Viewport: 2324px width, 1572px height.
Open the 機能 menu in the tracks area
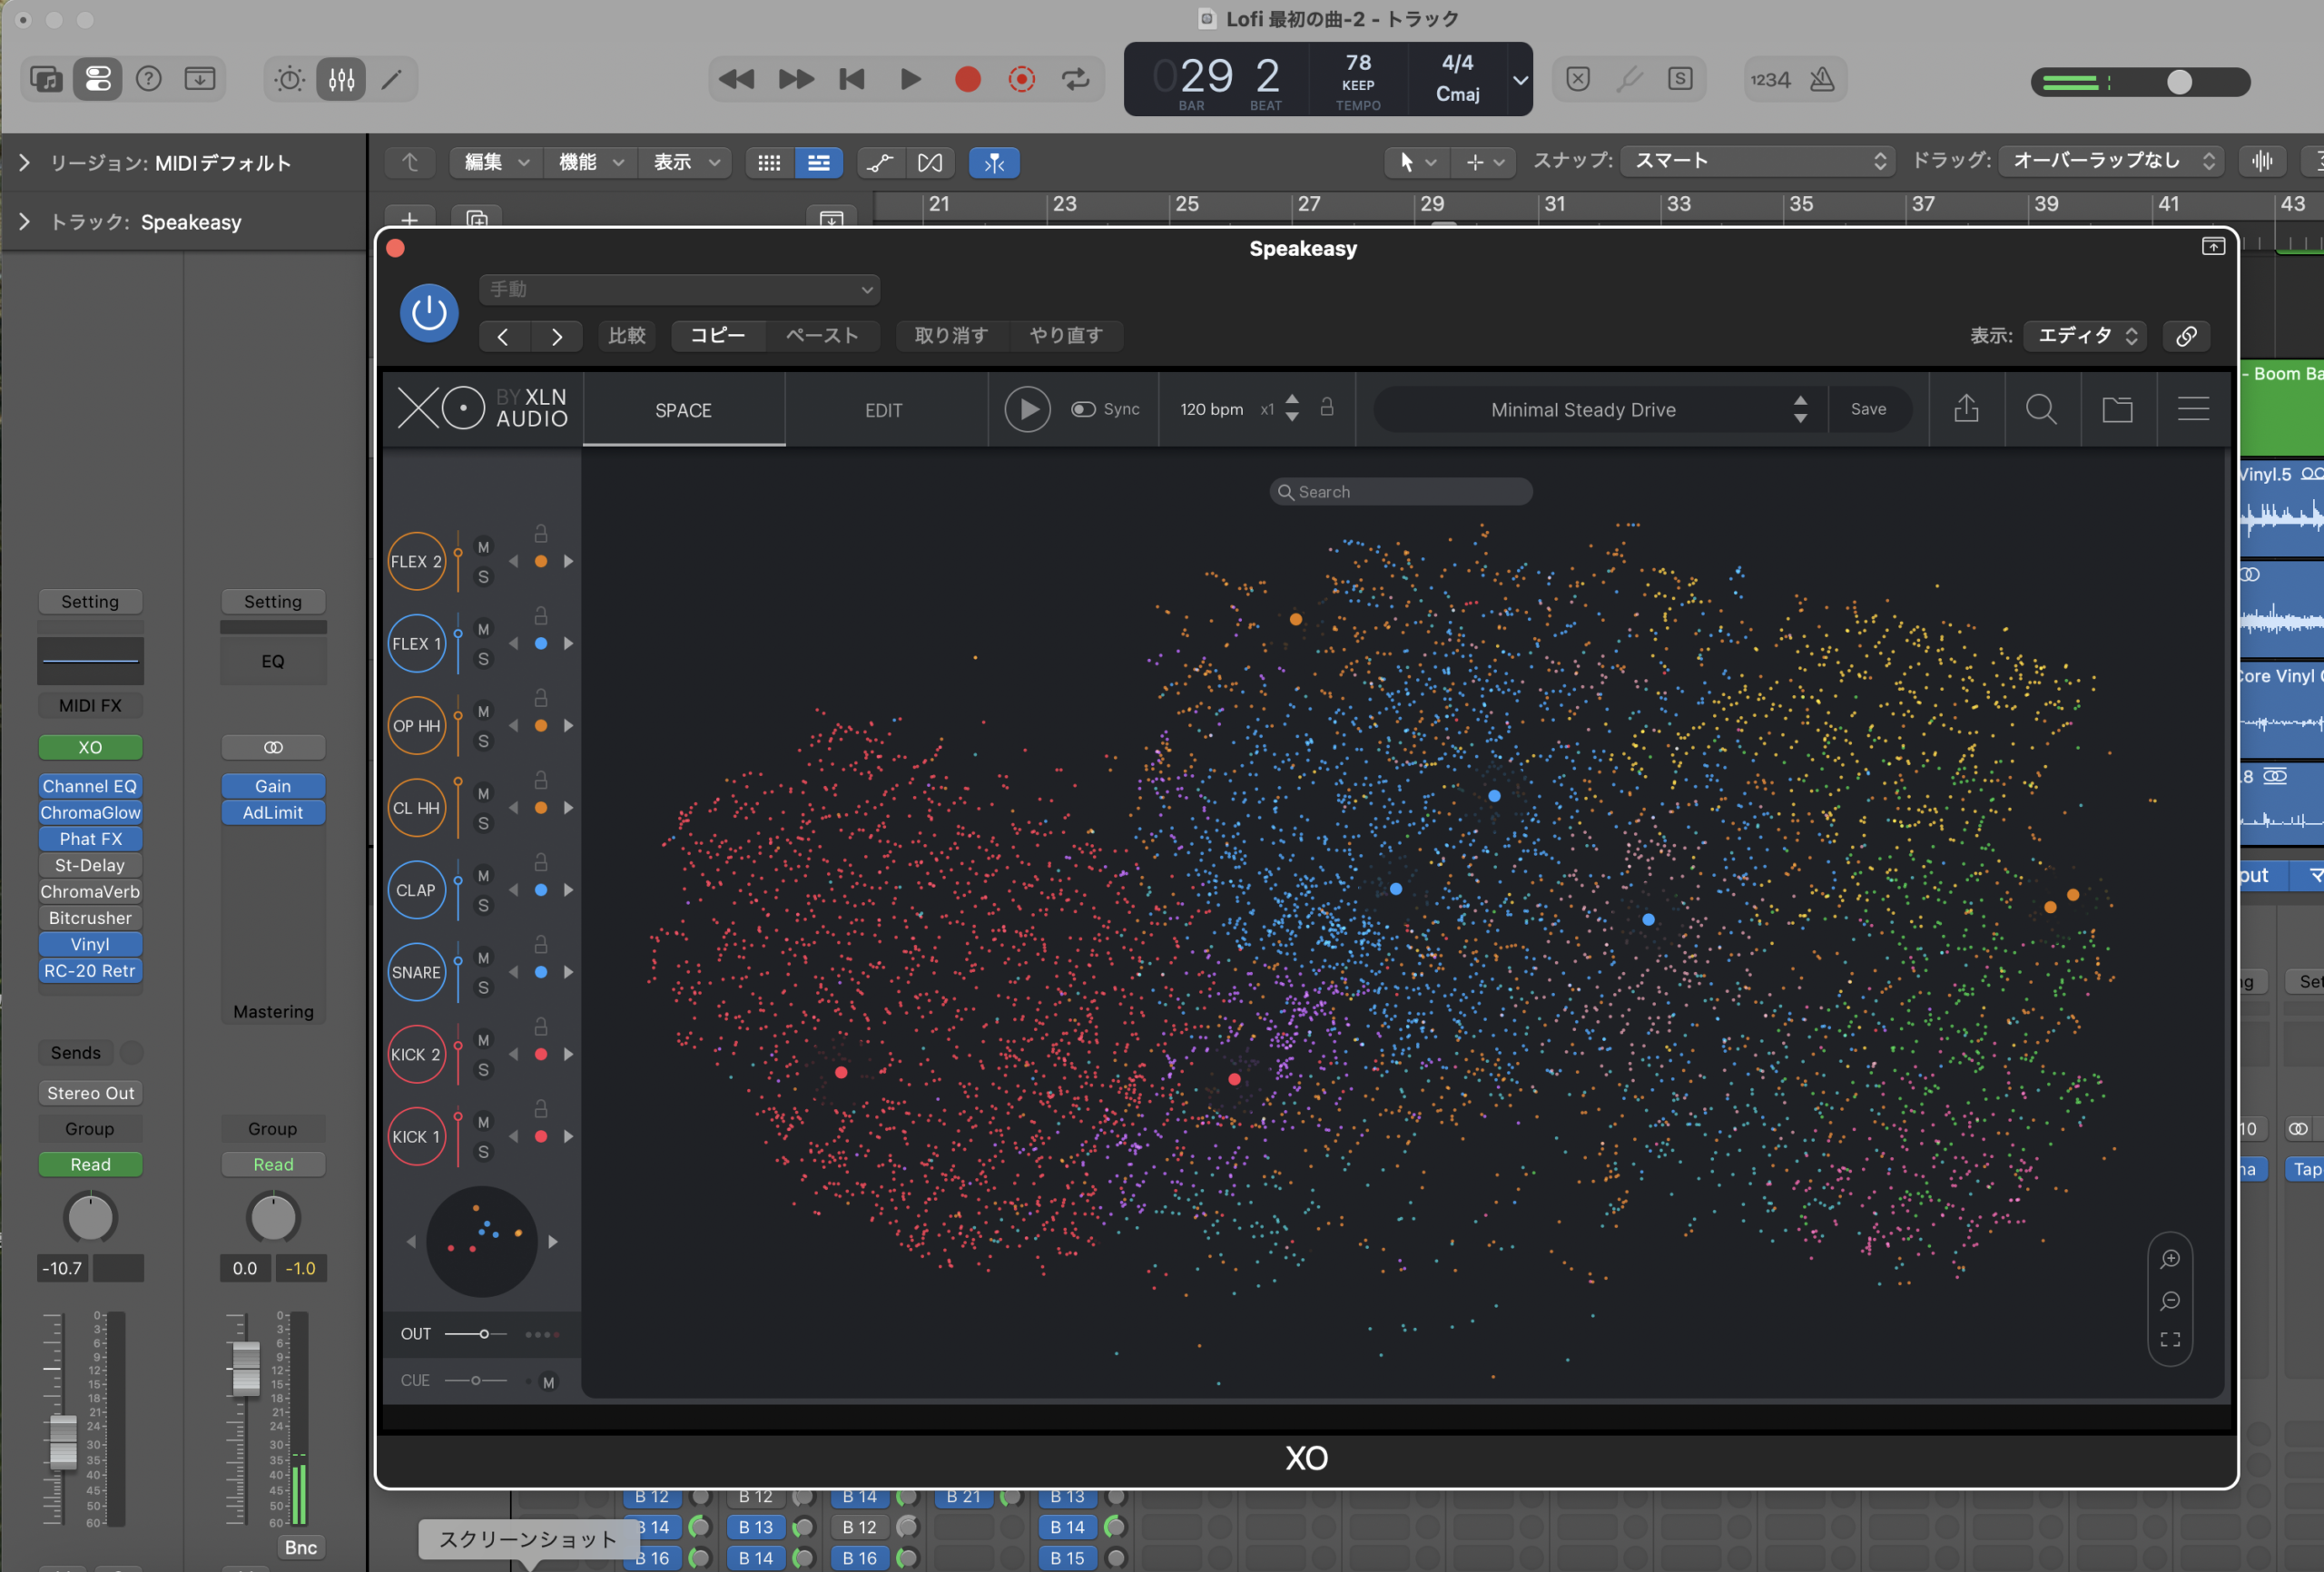[x=590, y=162]
